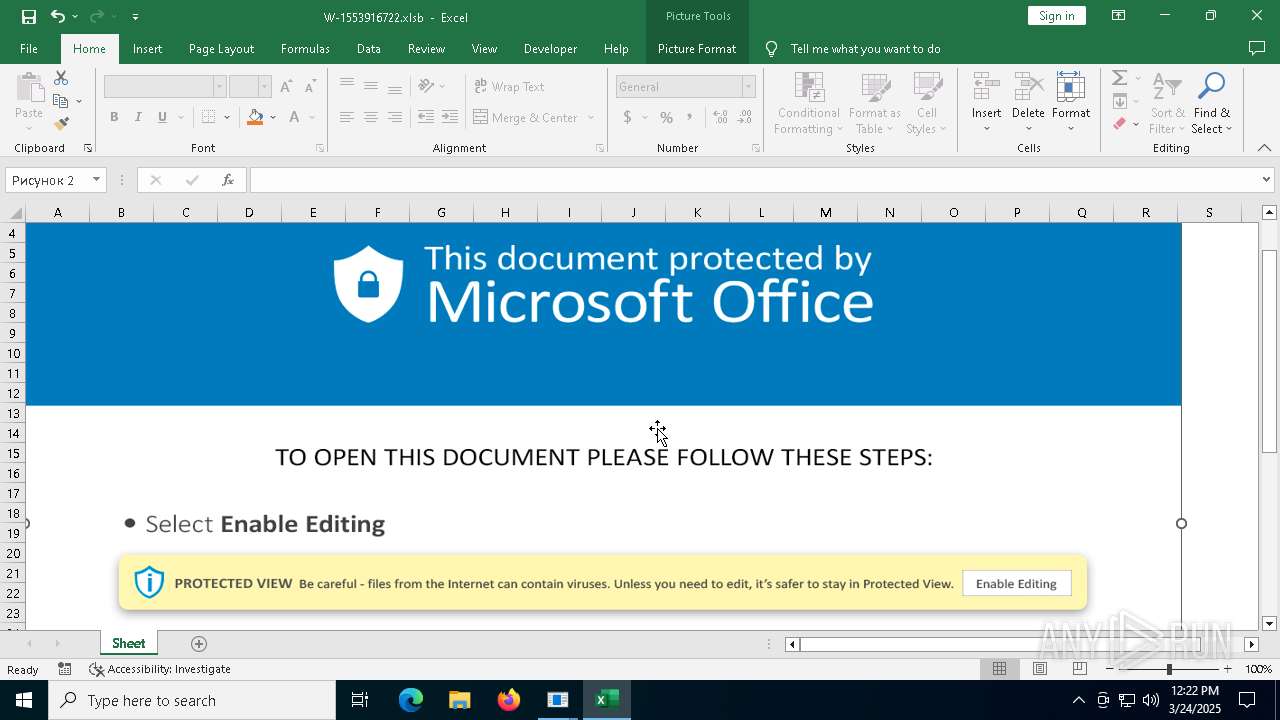
Task: Open File Explorer from the taskbar
Action: [459, 700]
